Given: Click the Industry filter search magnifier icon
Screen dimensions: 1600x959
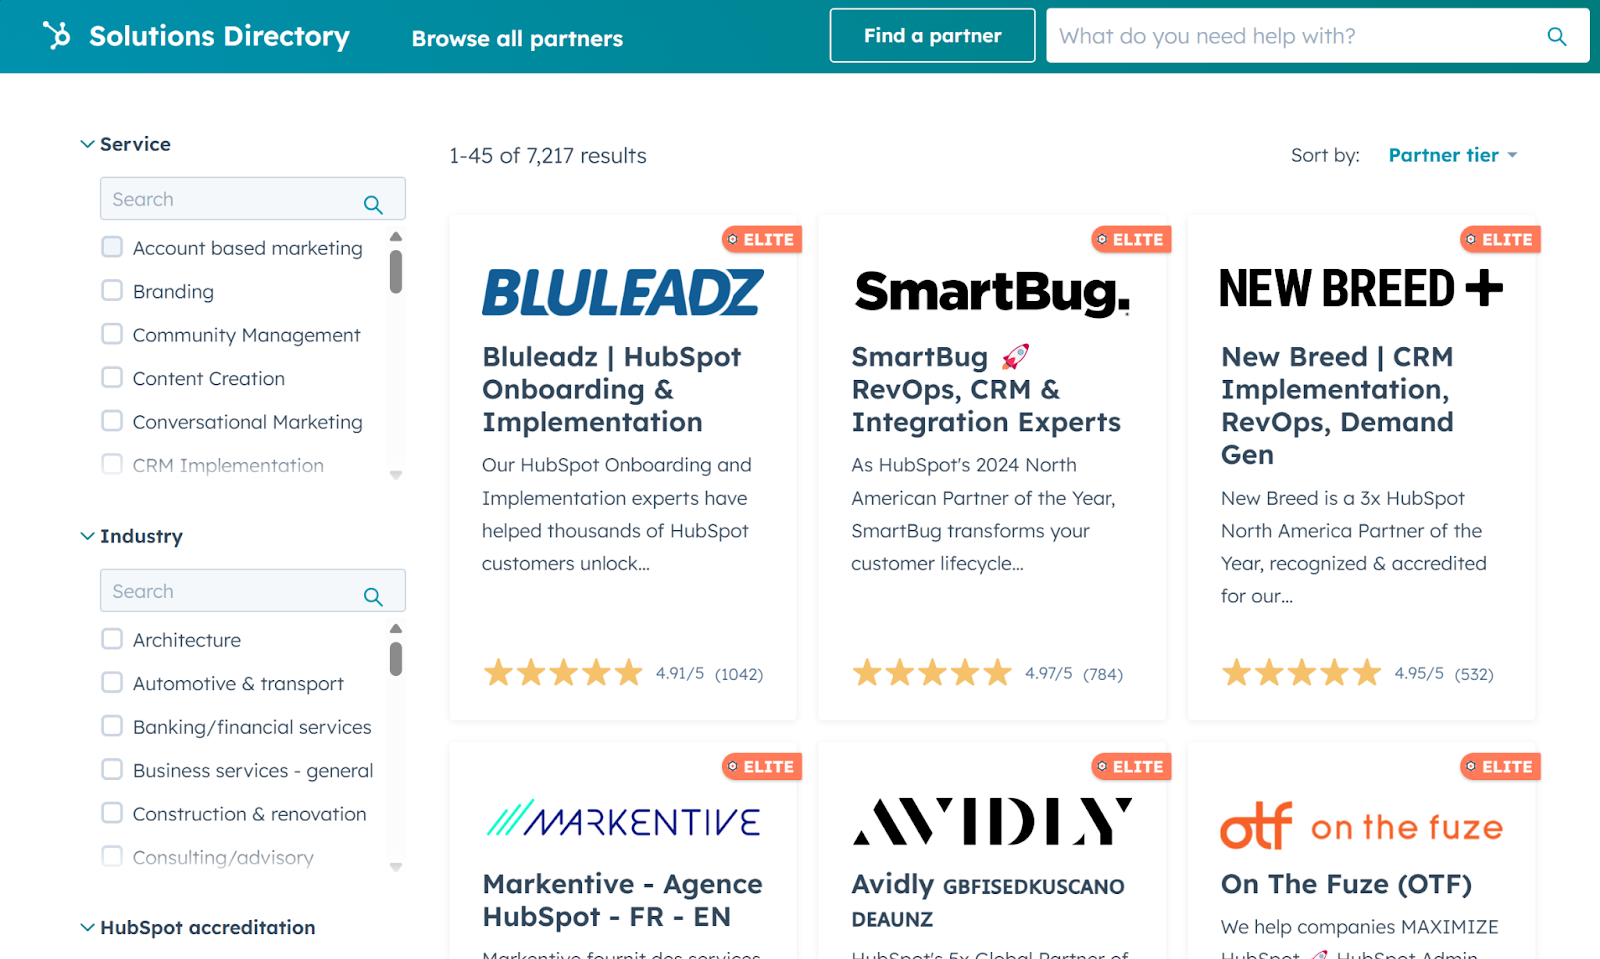Looking at the screenshot, I should 373,596.
